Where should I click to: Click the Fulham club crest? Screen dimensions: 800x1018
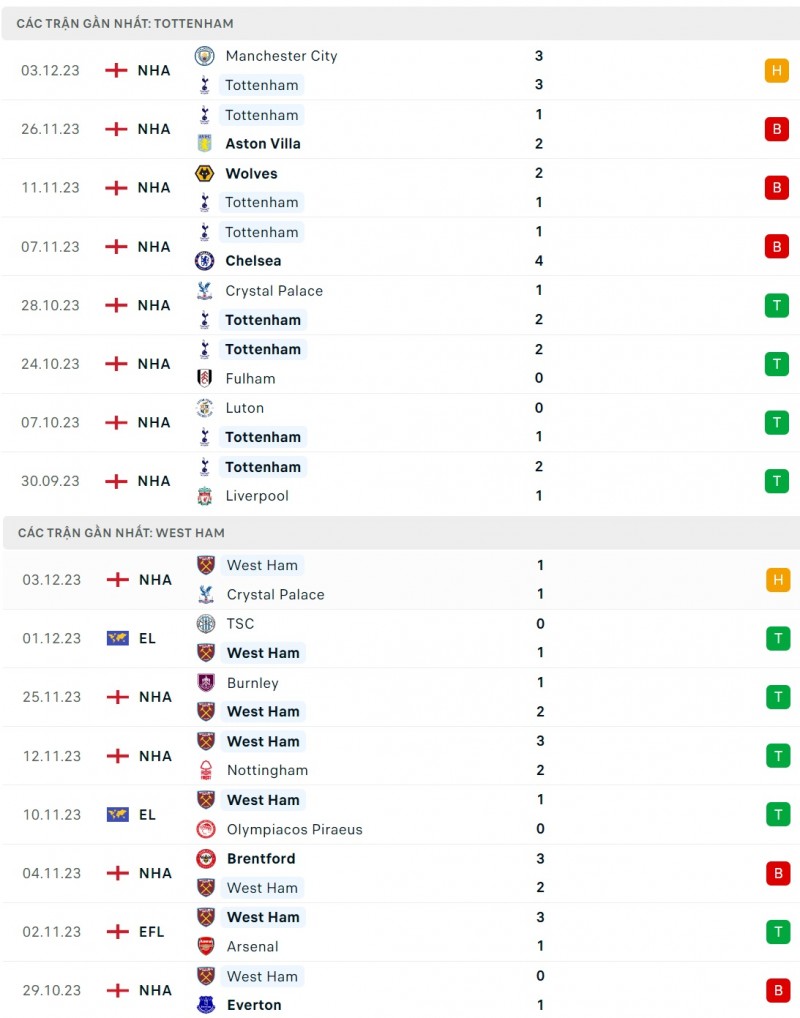coord(204,378)
